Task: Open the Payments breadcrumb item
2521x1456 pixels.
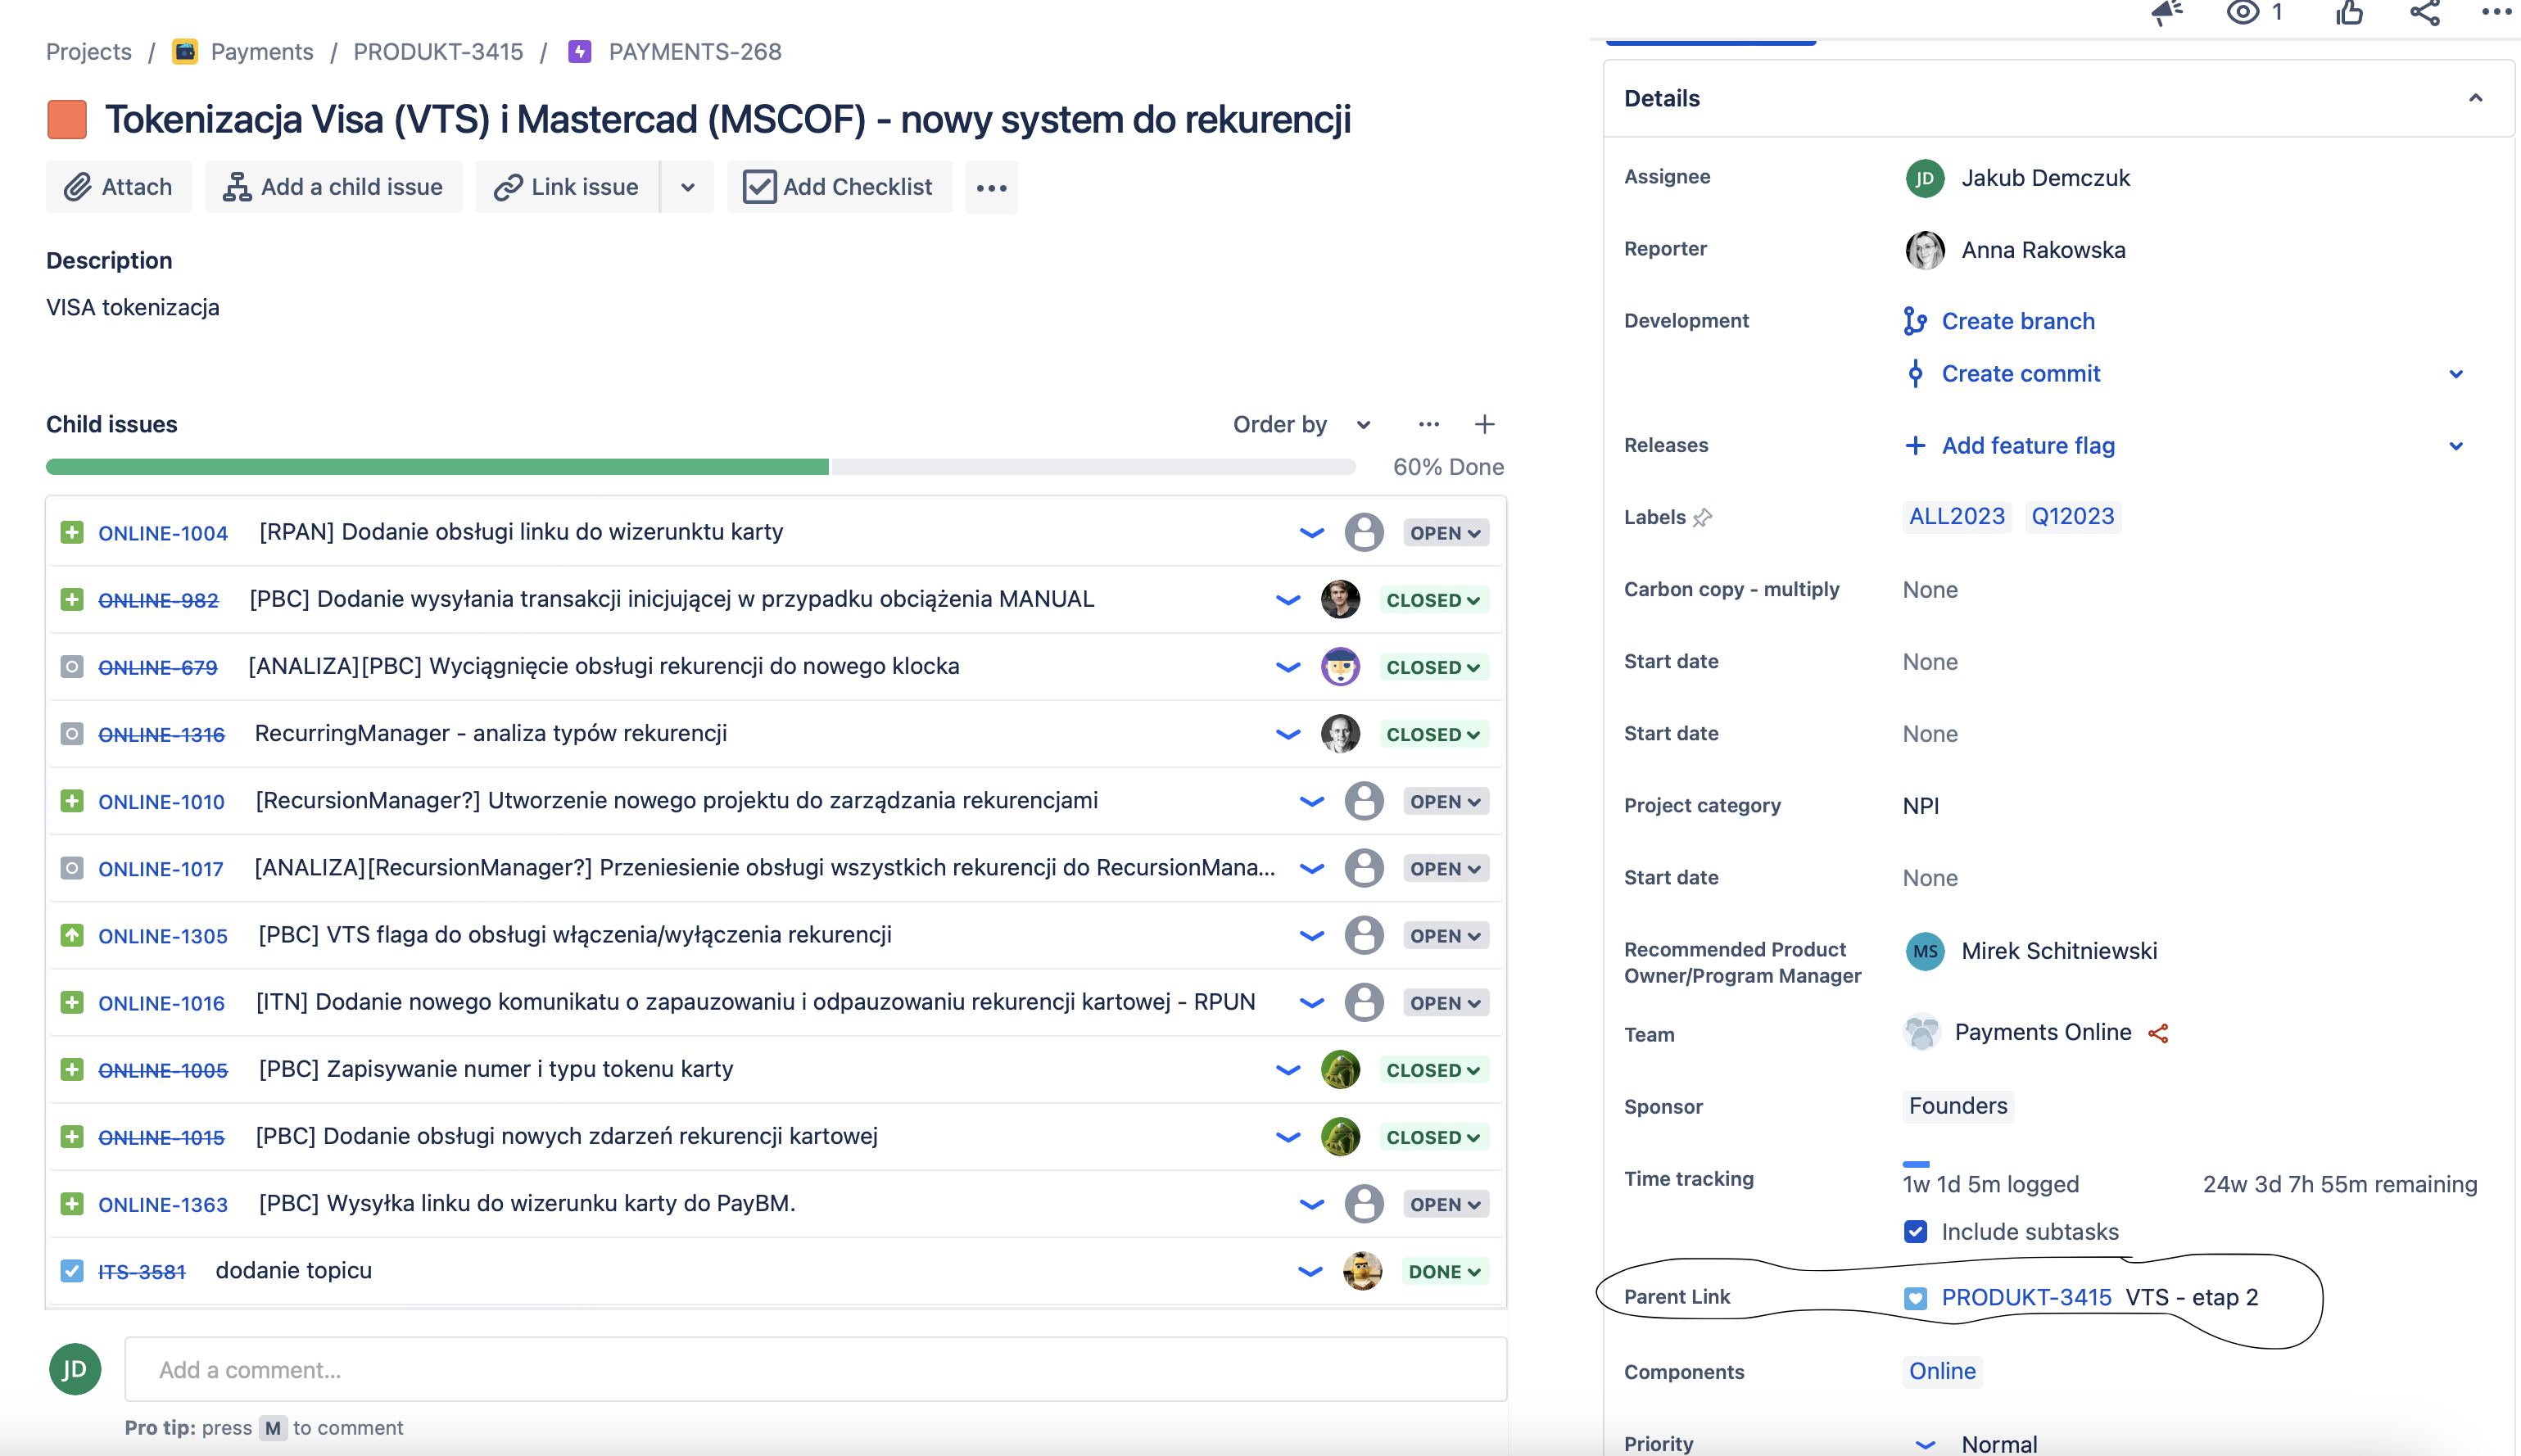Action: click(261, 52)
